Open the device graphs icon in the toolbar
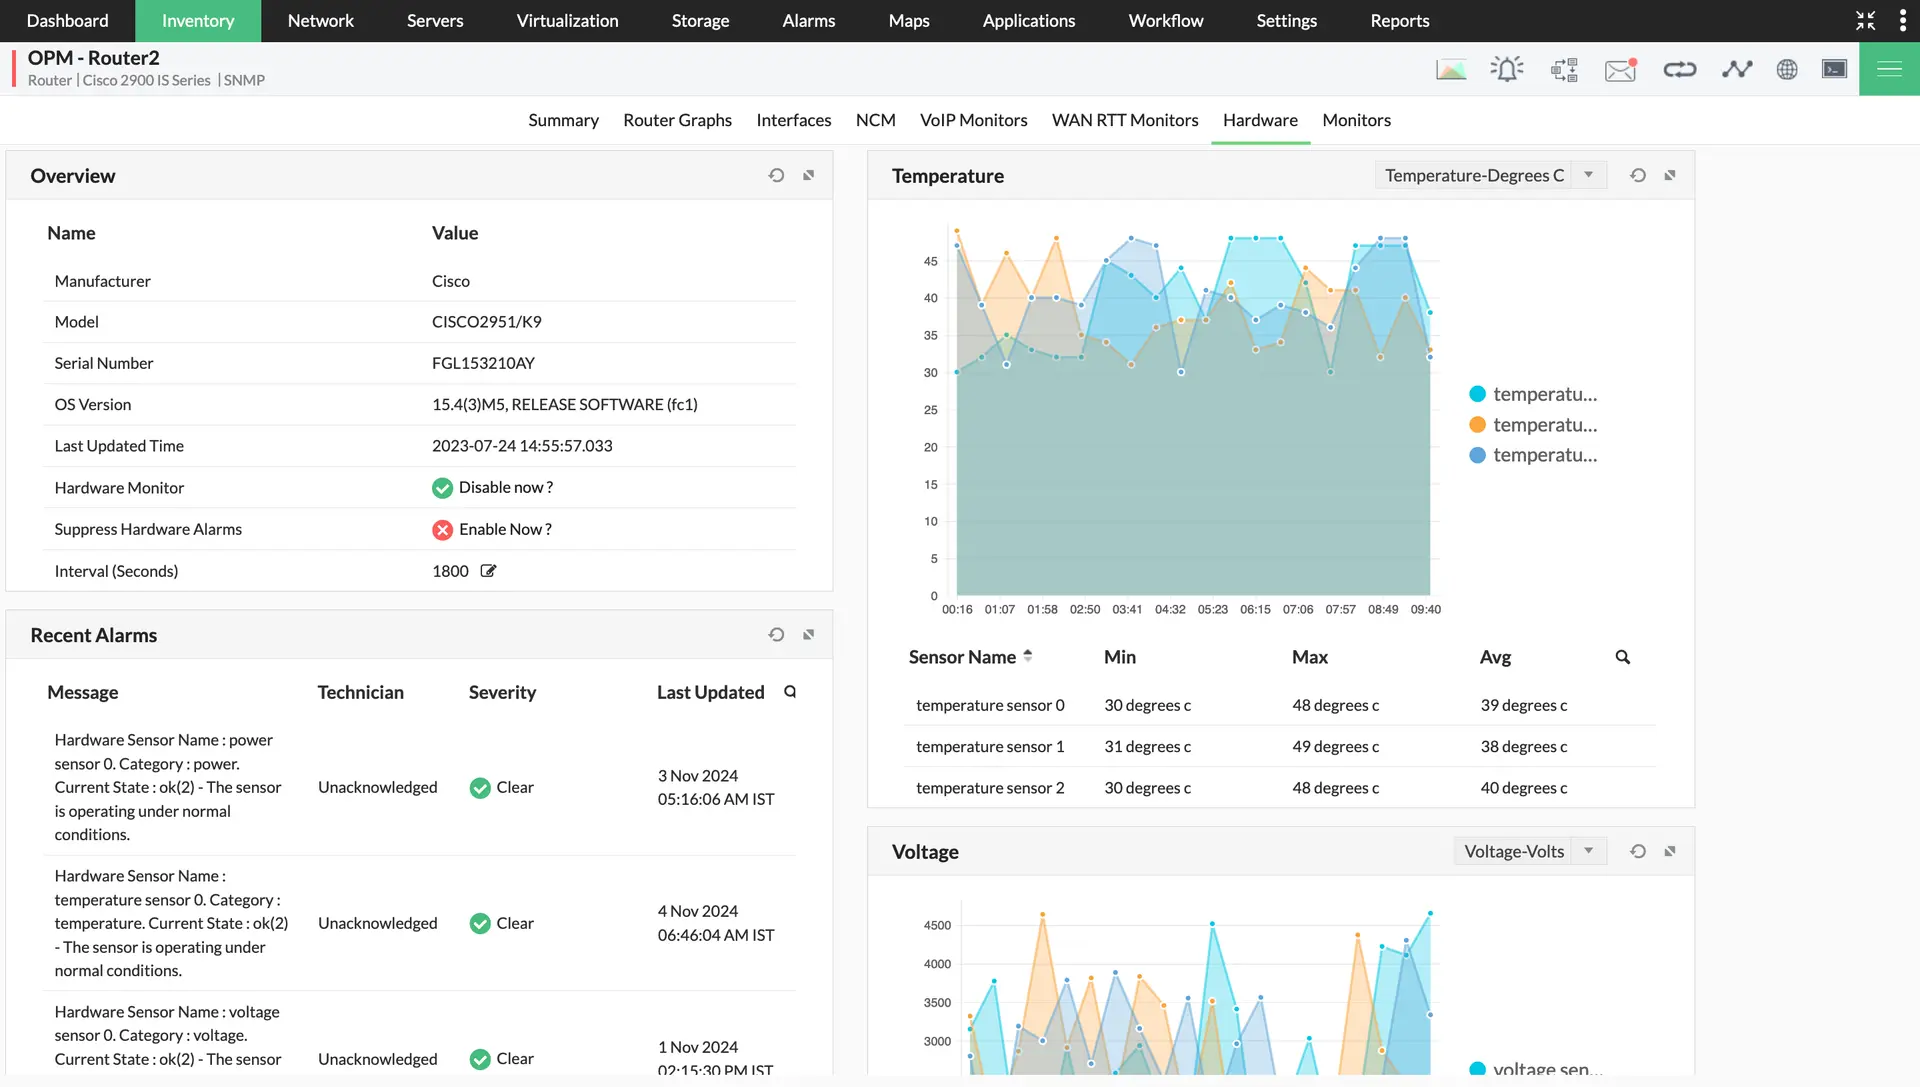Viewport: 1920px width, 1087px height. (1450, 69)
